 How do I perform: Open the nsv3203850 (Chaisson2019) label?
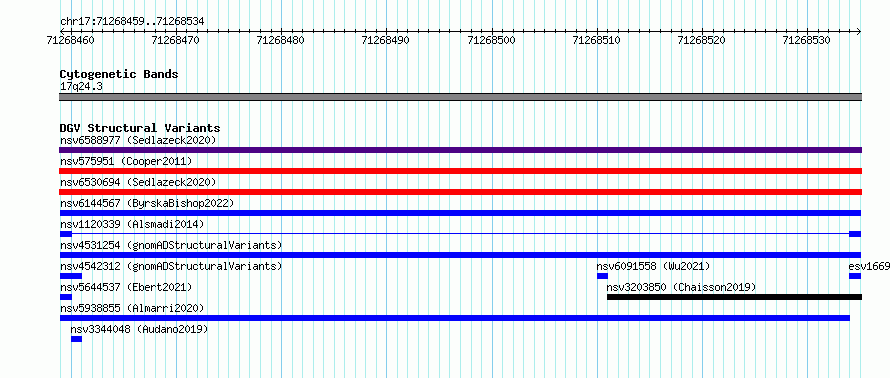click(681, 287)
